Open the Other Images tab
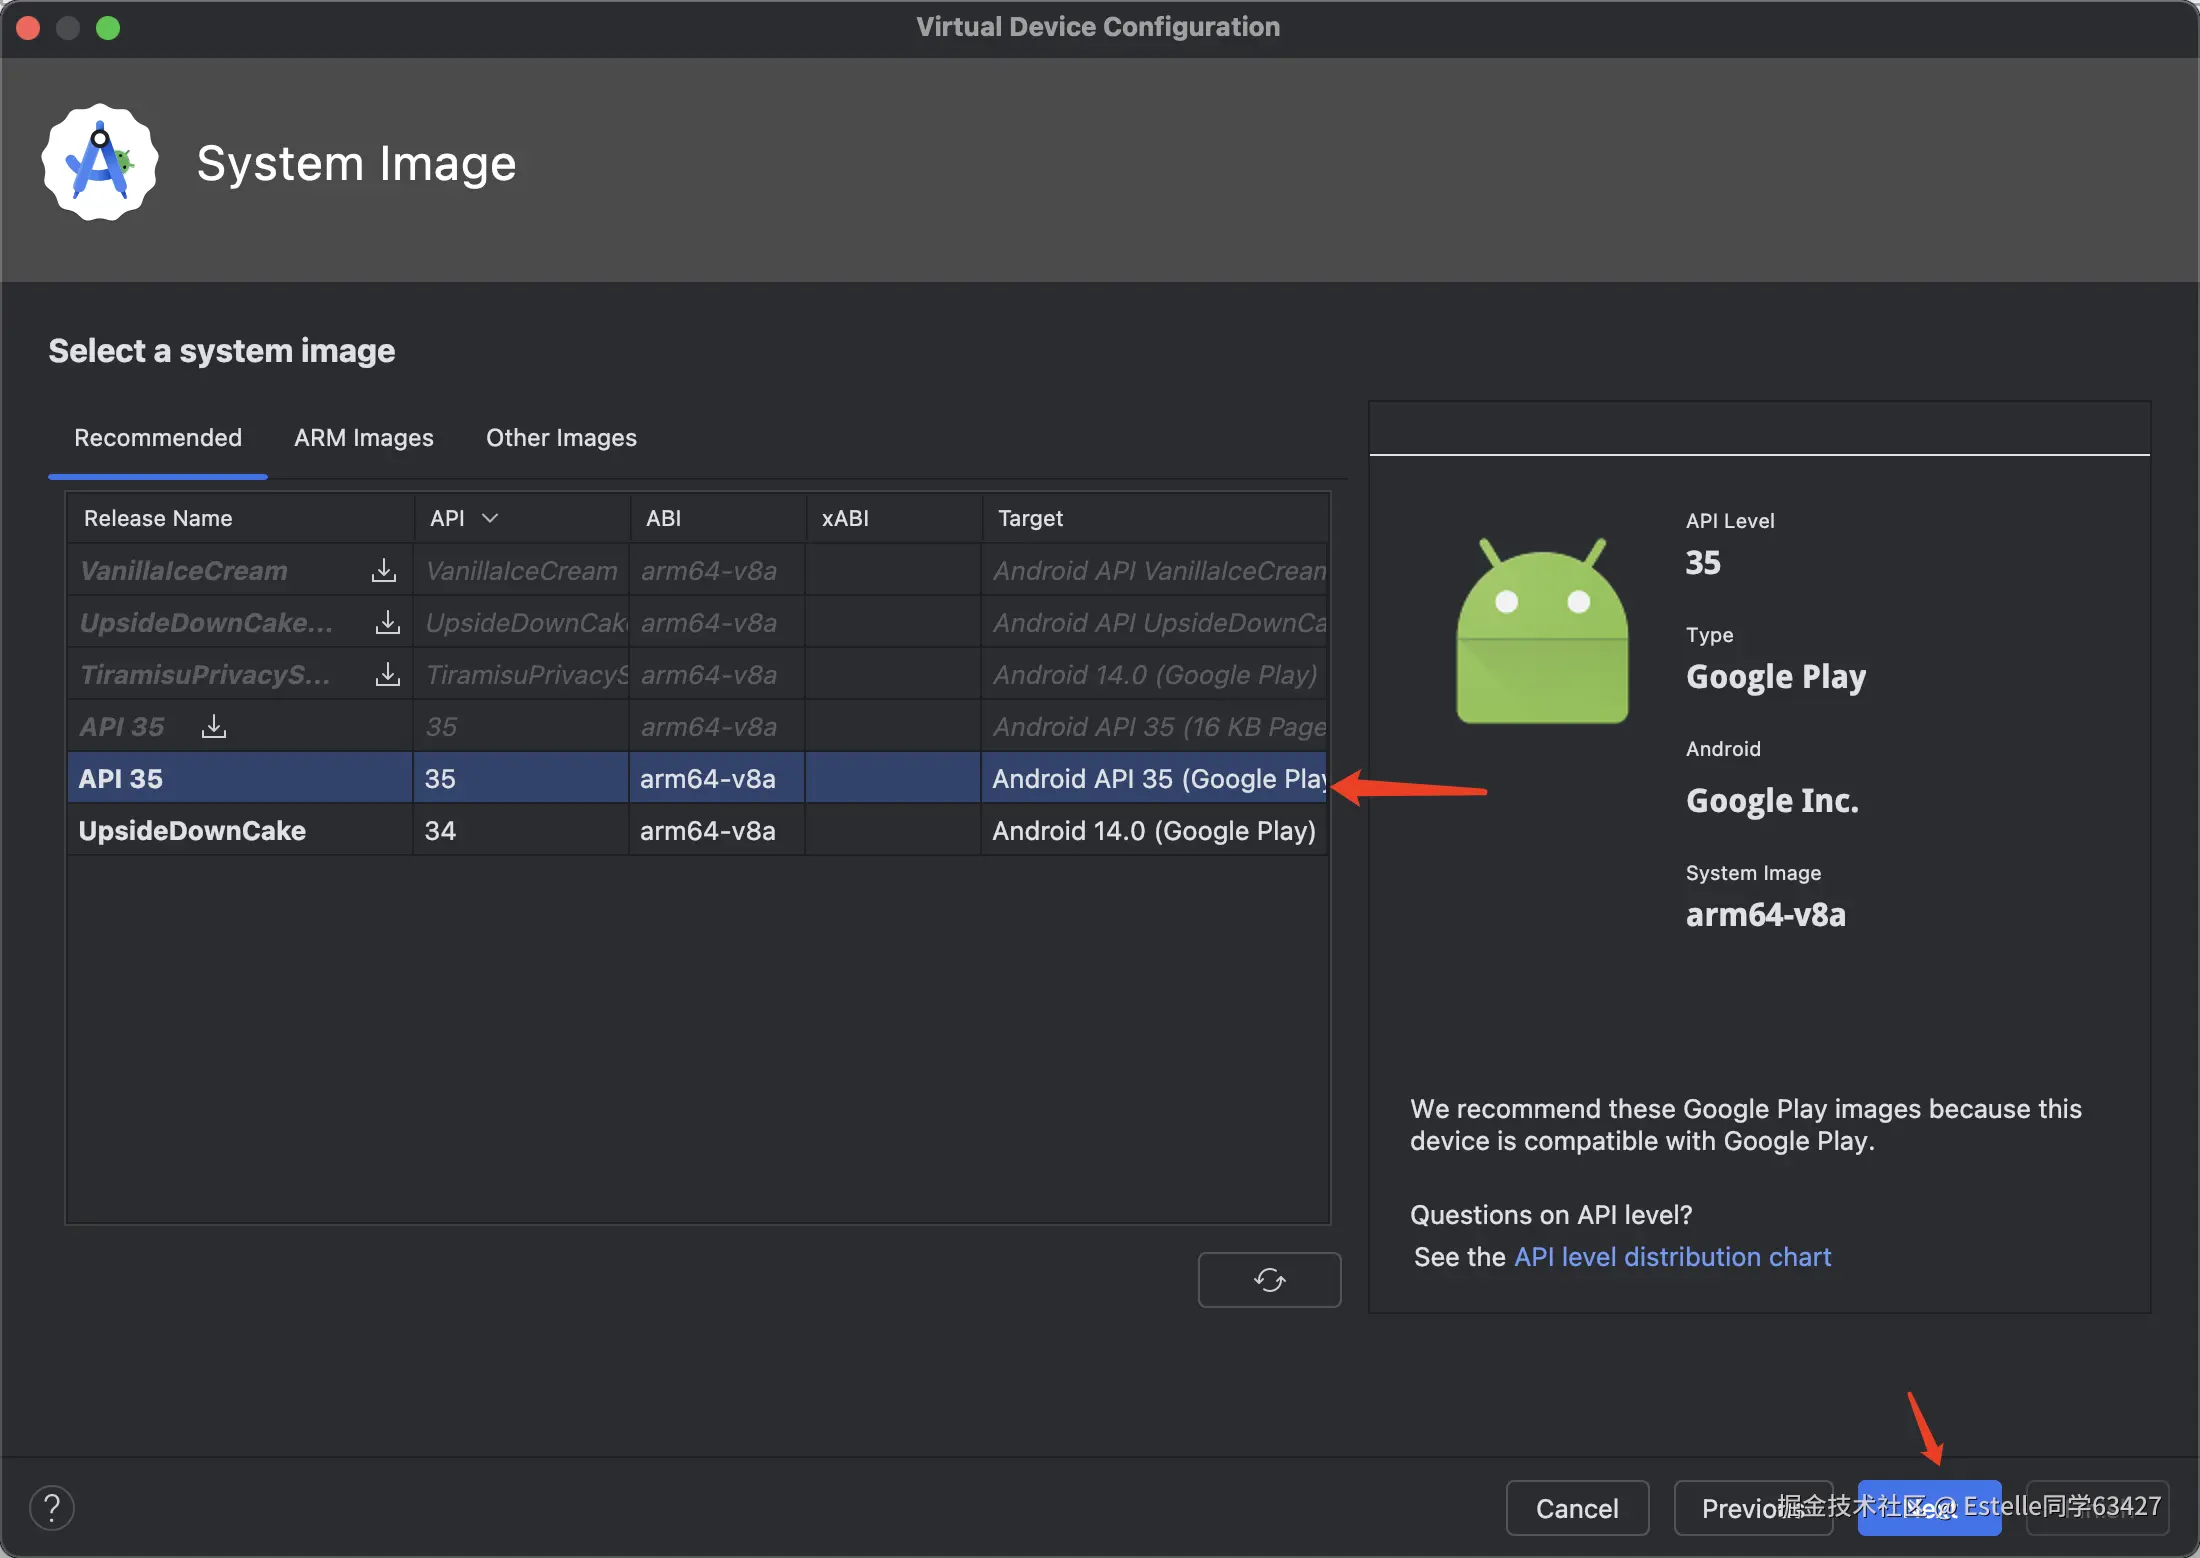This screenshot has width=2200, height=1558. 561,438
